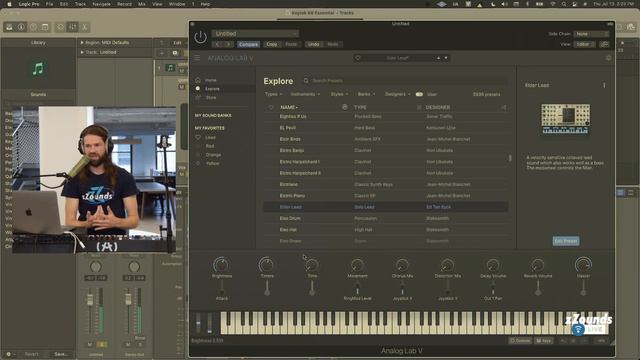Open the View Editor dropdown
The image size is (640, 360).
(584, 44)
